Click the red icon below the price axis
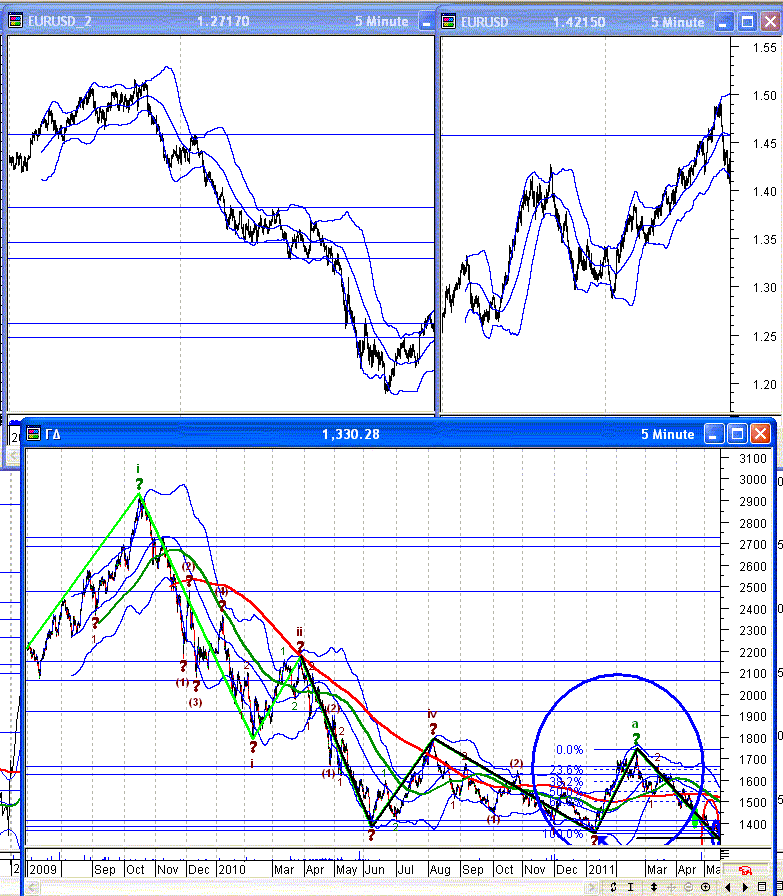 pyautogui.click(x=745, y=871)
